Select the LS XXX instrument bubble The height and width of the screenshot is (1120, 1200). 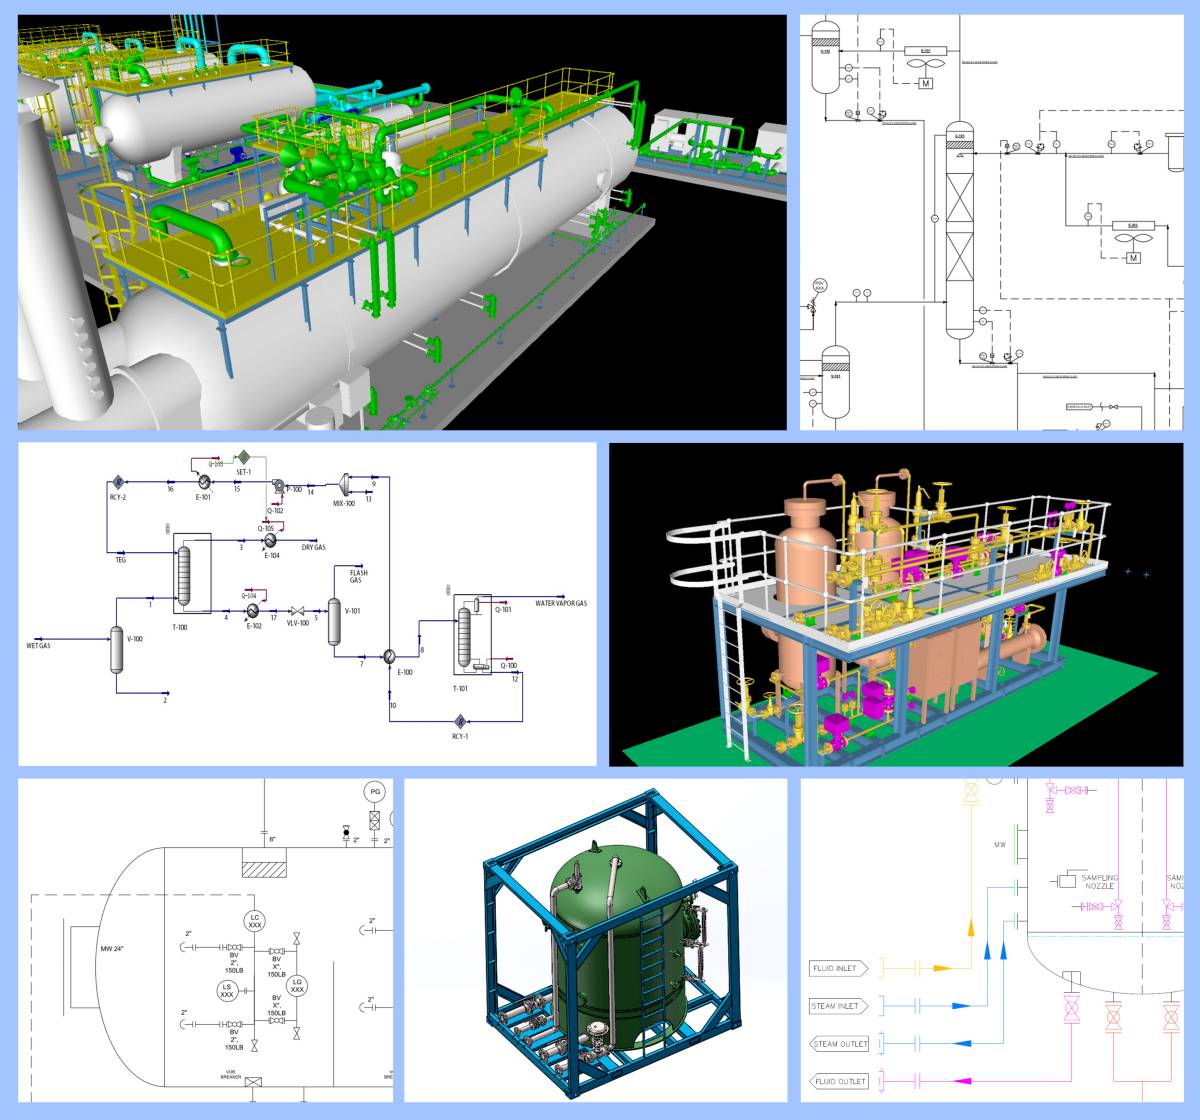click(x=226, y=990)
